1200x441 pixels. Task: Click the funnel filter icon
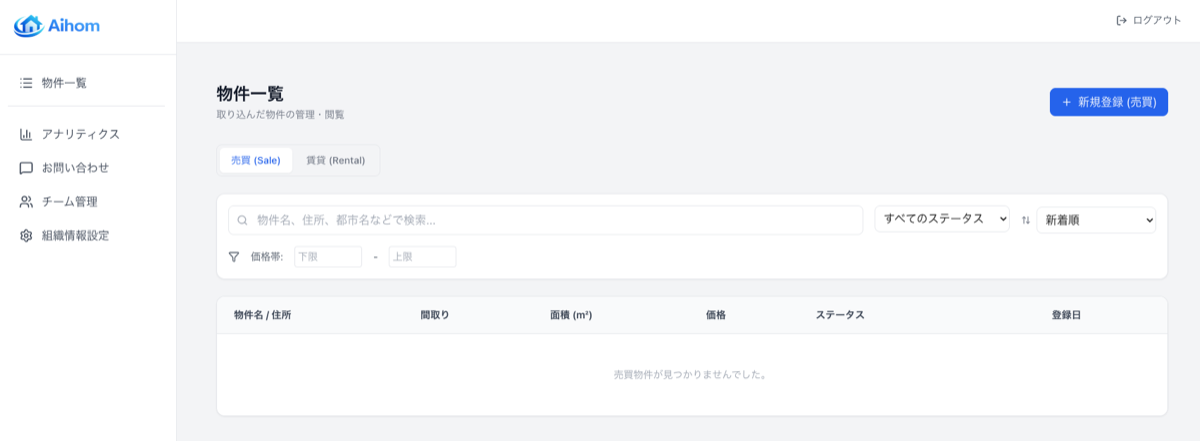coord(234,257)
